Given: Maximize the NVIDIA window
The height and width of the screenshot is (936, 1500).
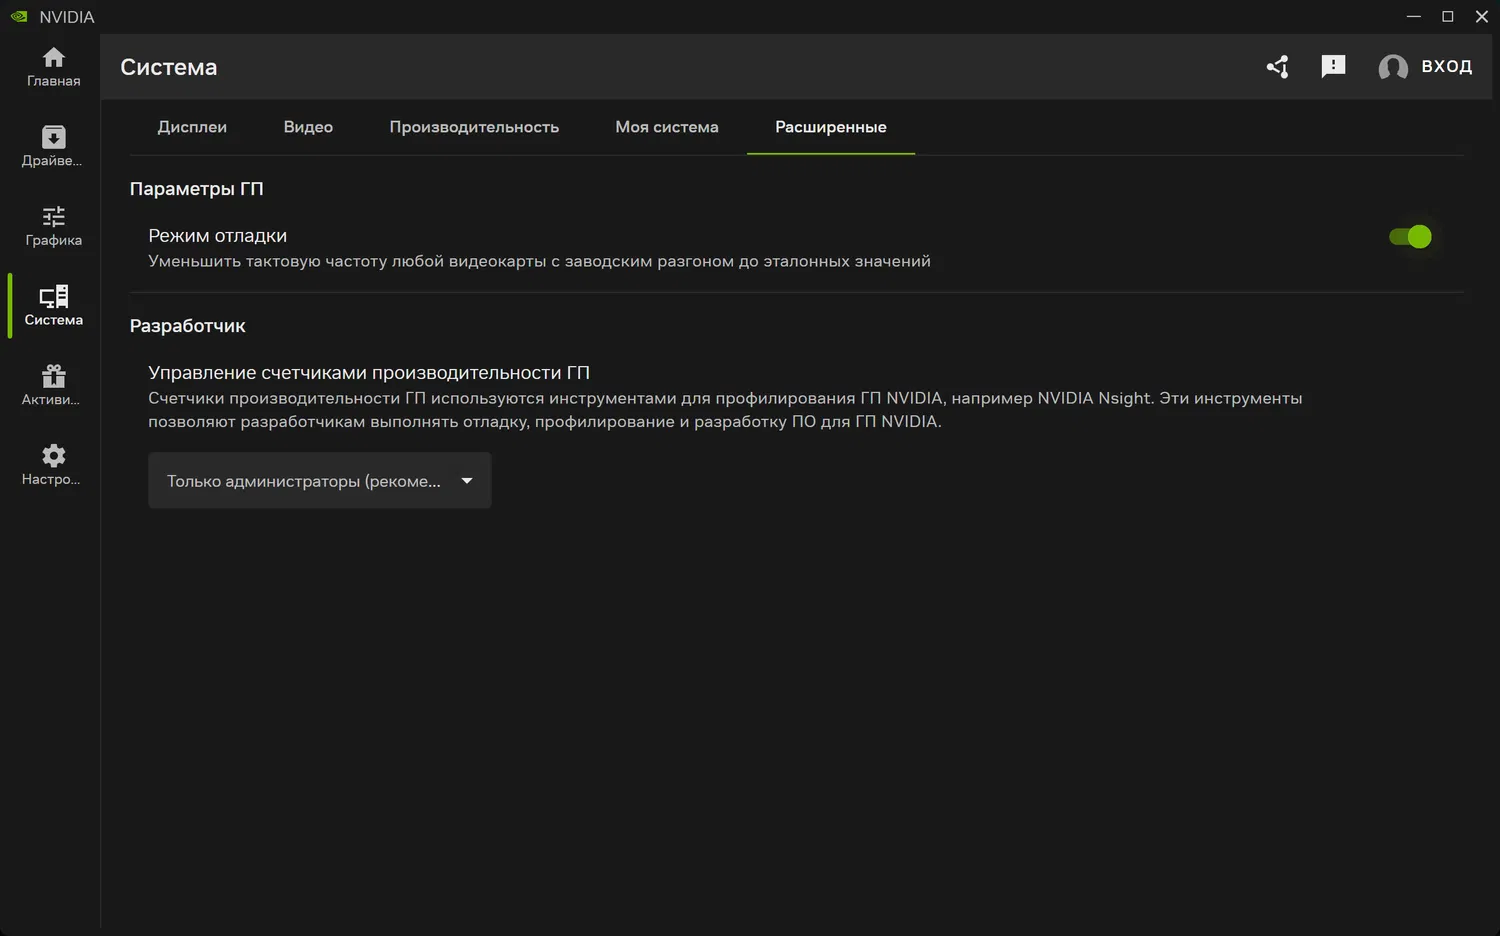Looking at the screenshot, I should 1448,17.
